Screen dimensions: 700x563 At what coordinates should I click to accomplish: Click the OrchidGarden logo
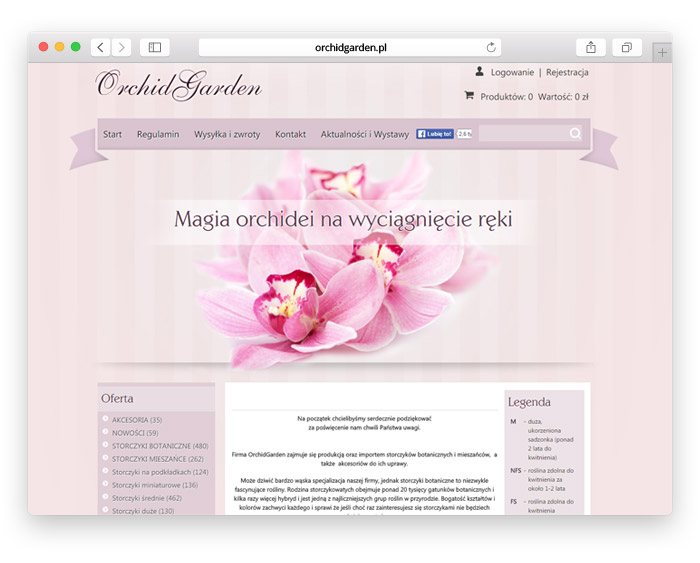179,85
